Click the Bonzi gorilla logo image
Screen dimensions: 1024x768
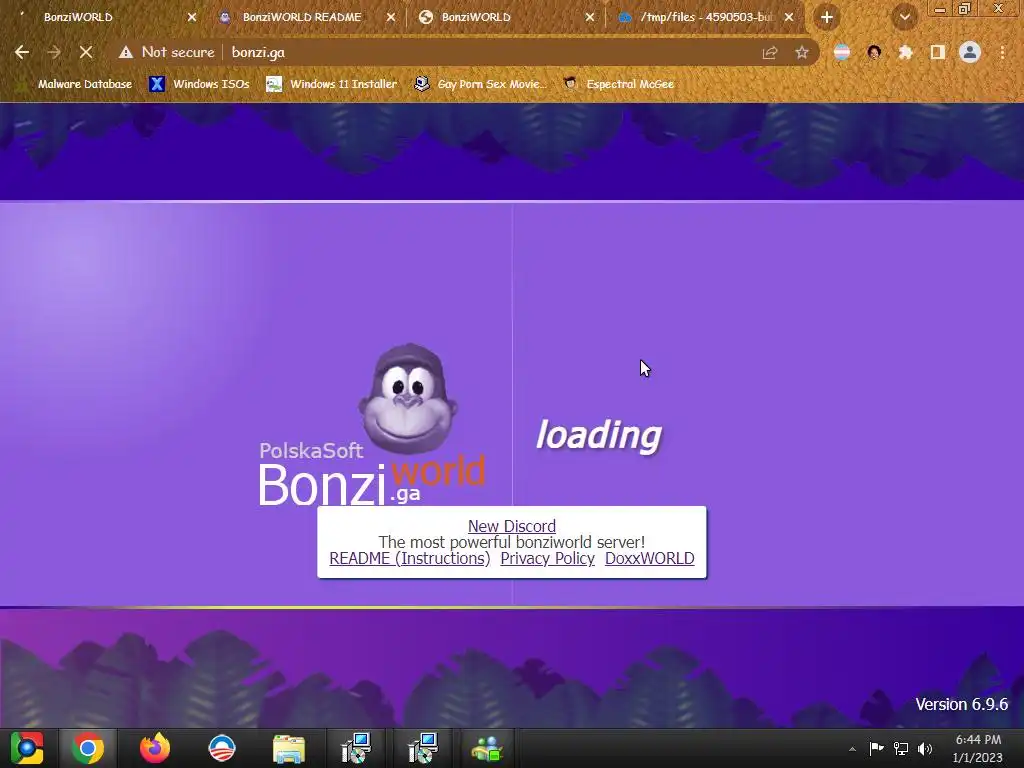pos(408,398)
